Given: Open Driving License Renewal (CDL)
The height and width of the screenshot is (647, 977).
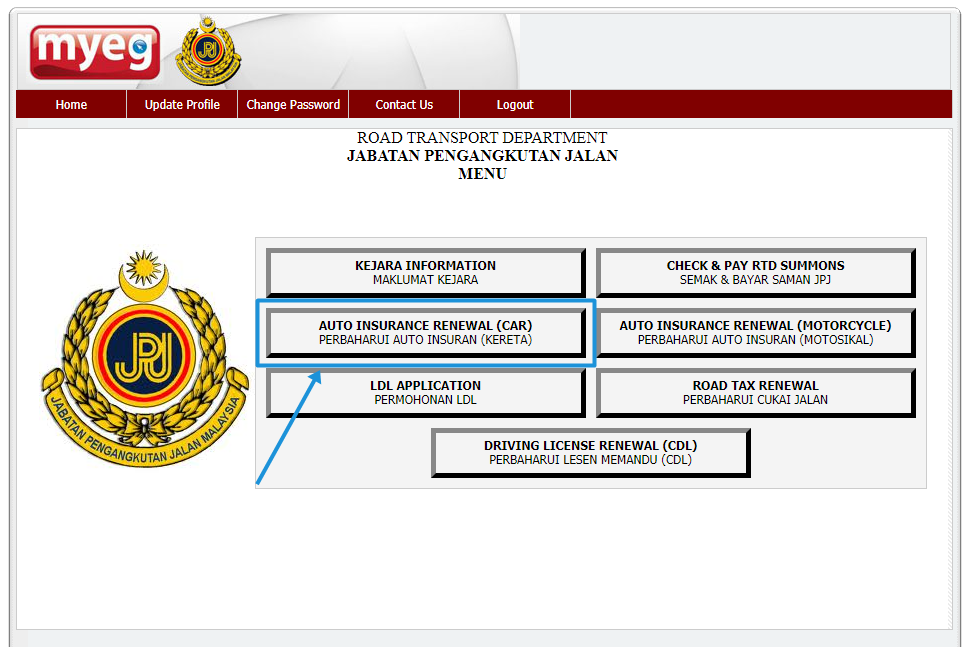Looking at the screenshot, I should click(x=590, y=453).
